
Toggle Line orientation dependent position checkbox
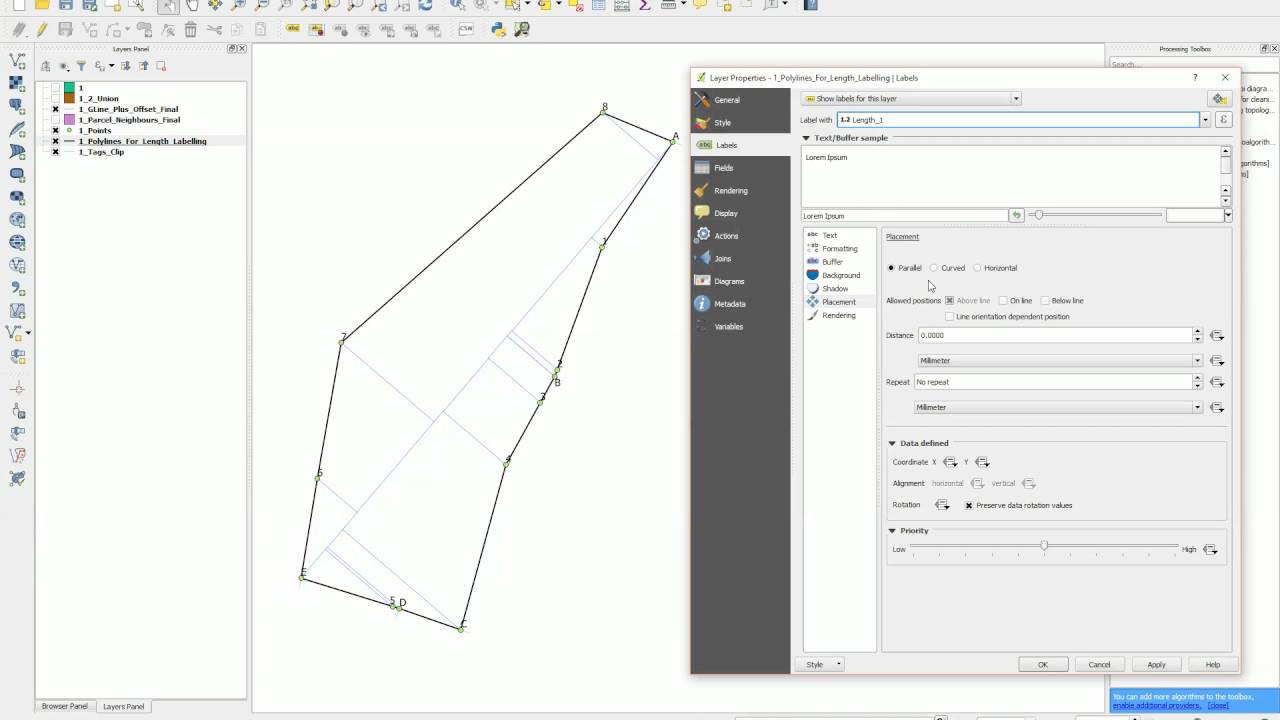(x=950, y=316)
